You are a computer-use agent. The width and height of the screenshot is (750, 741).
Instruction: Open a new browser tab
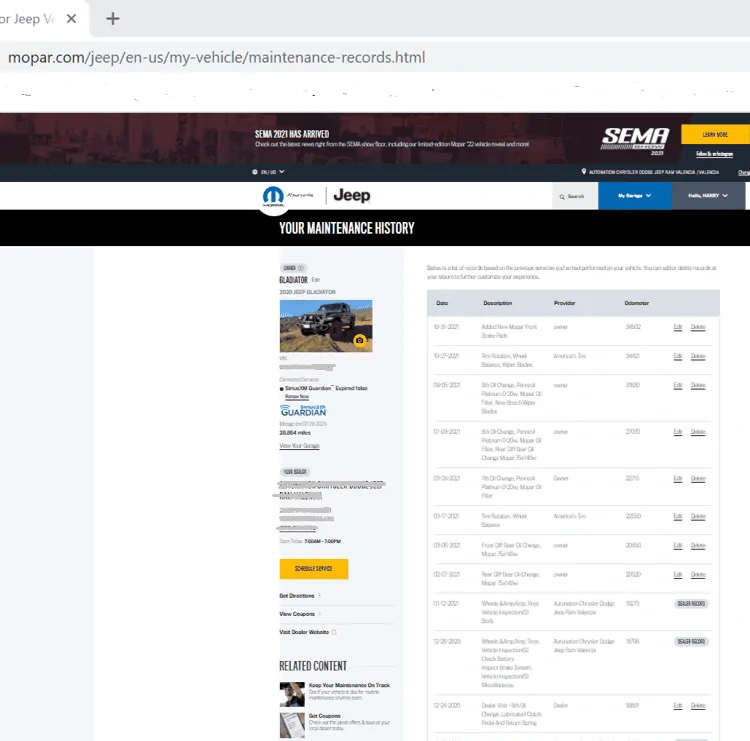(112, 19)
